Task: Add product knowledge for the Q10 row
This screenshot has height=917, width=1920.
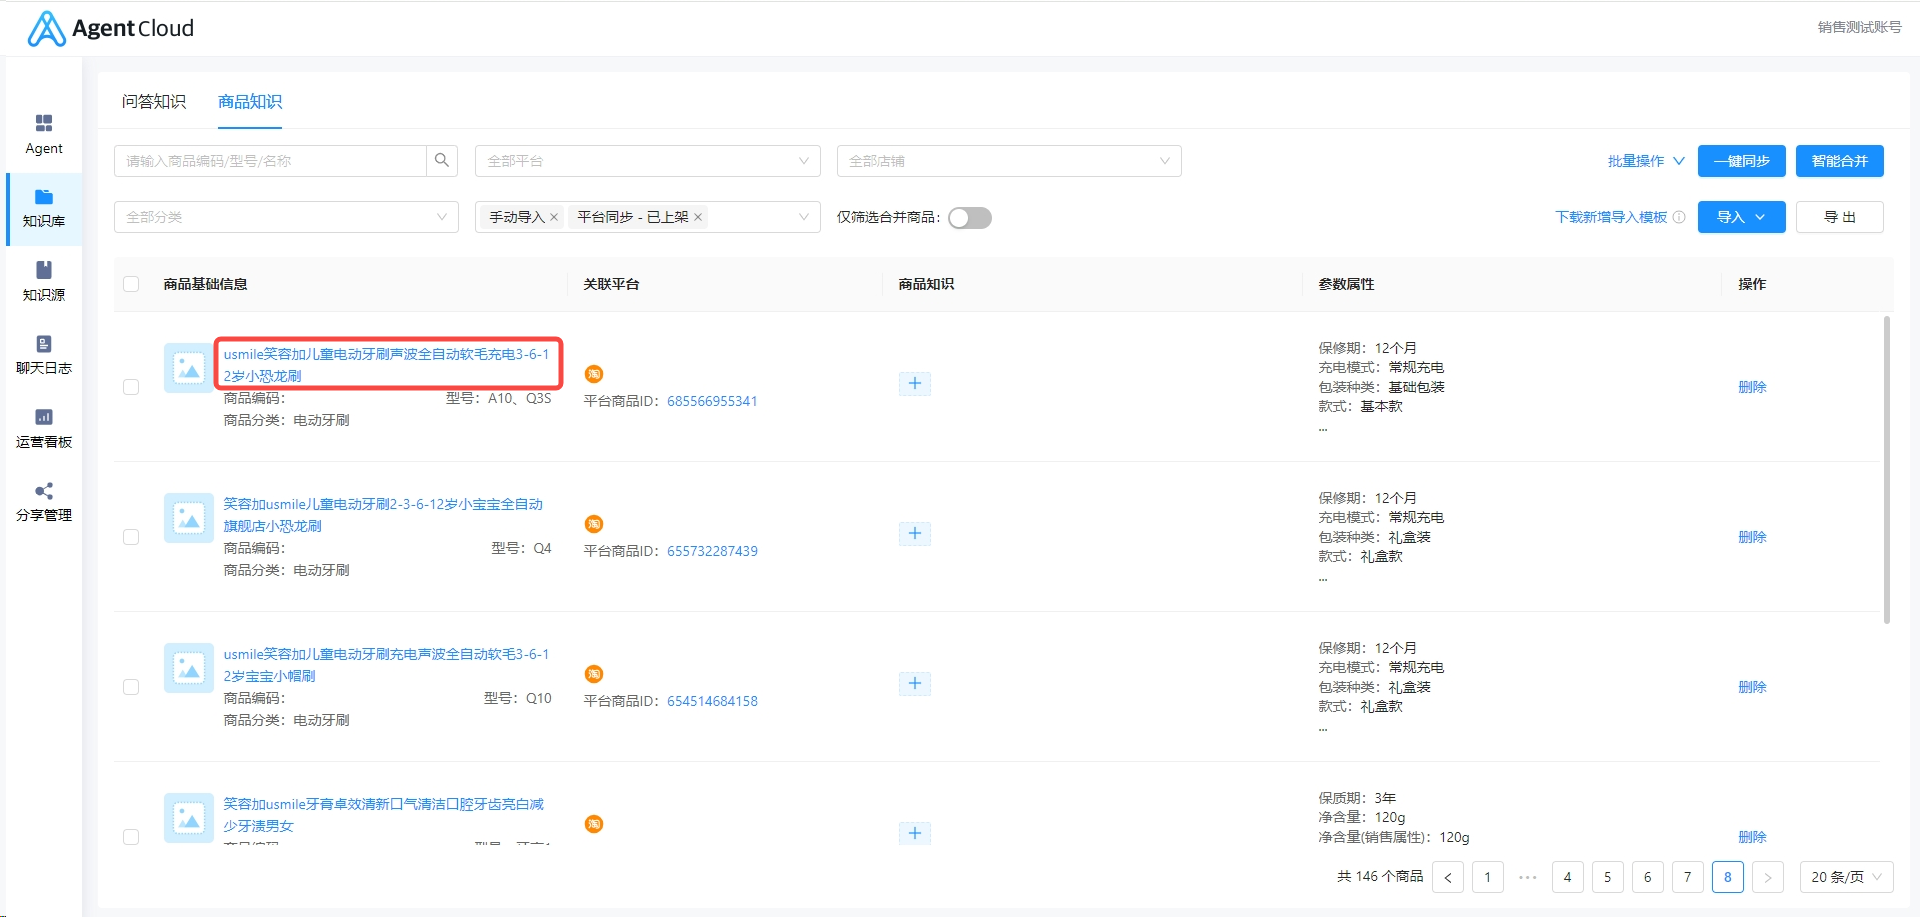Action: tap(914, 683)
